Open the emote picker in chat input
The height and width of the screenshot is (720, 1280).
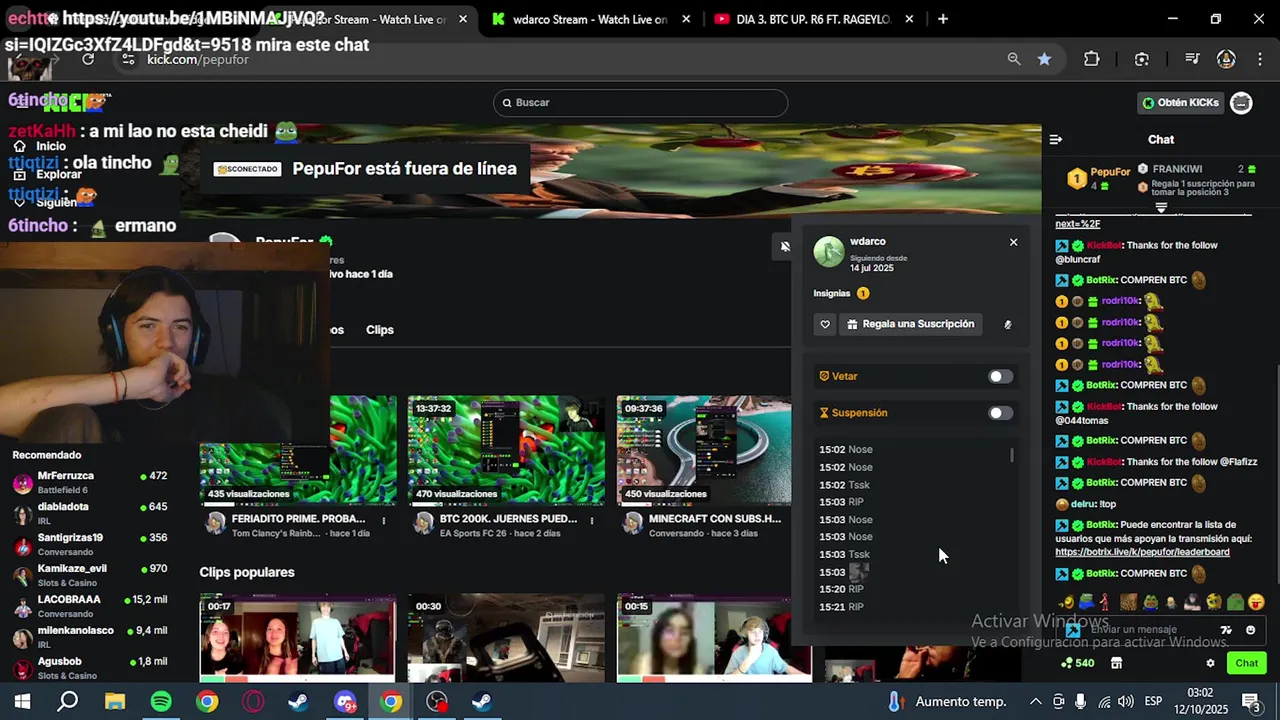(x=1250, y=630)
